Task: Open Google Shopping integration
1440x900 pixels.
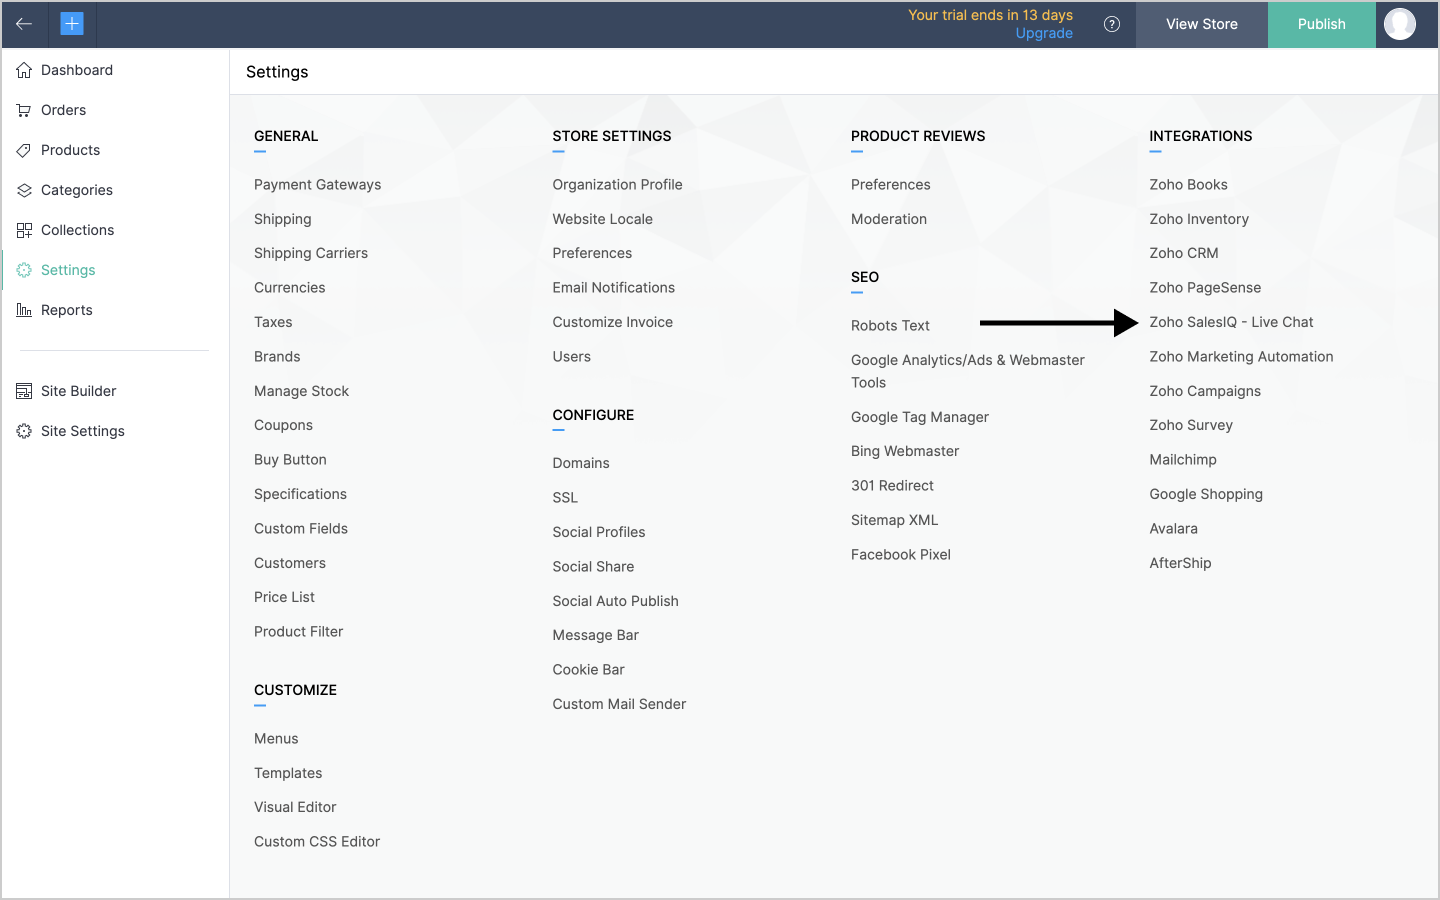Action: point(1206,494)
